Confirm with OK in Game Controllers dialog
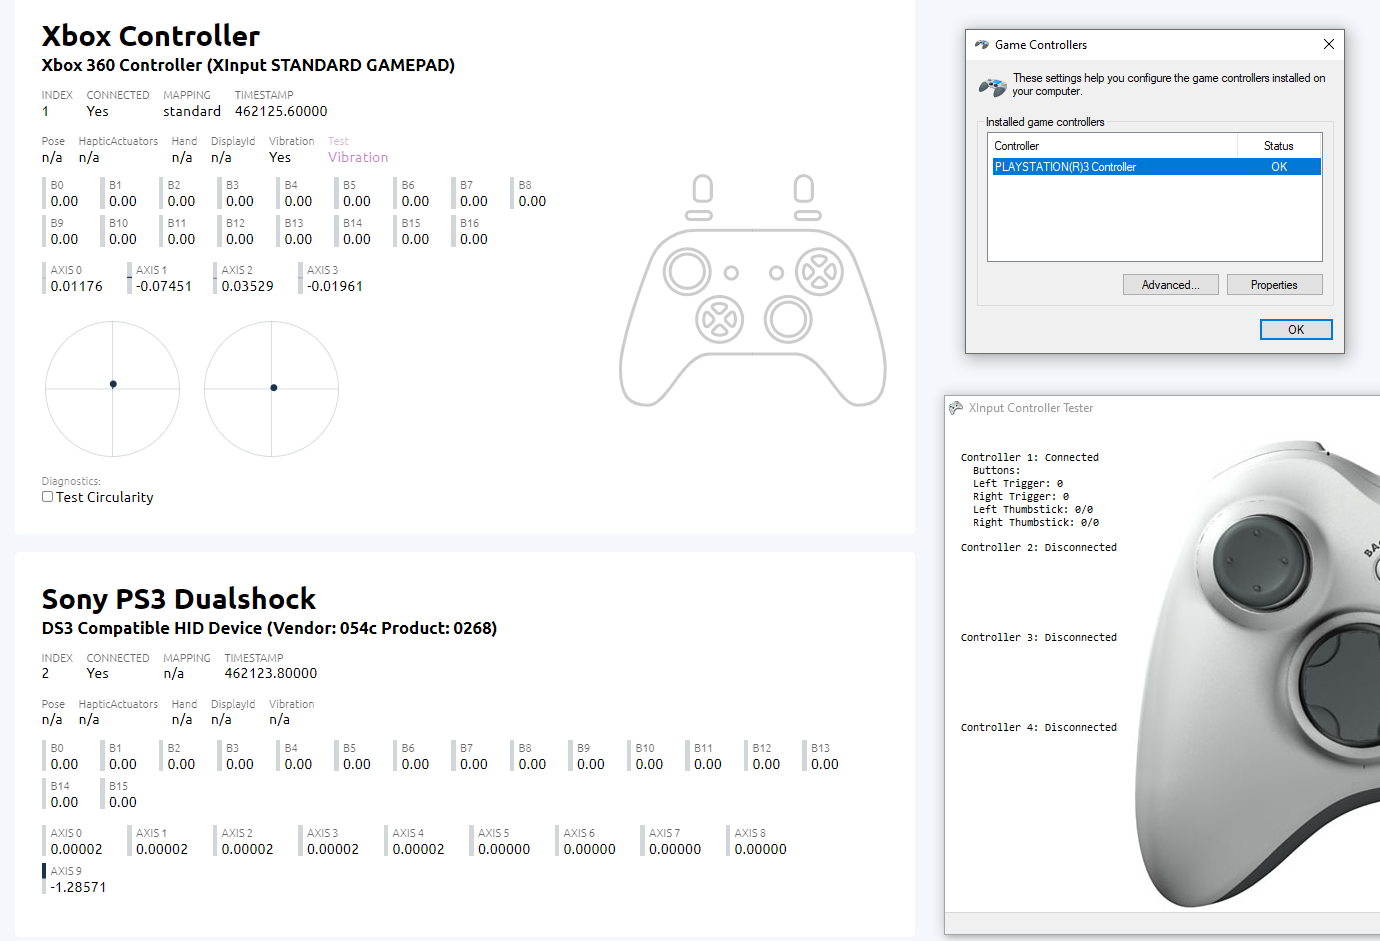Viewport: 1380px width, 941px height. 1296,330
